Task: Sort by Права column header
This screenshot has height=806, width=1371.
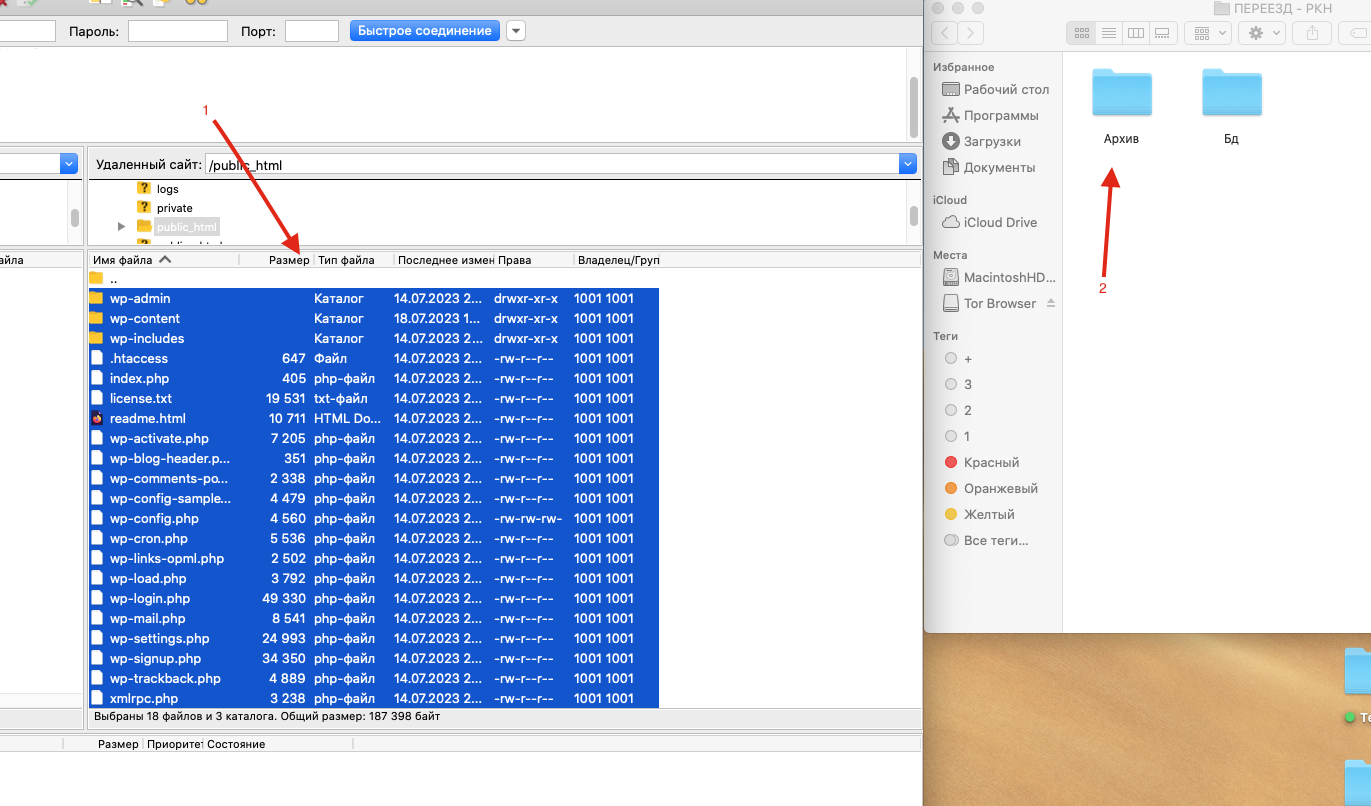Action: tap(534, 260)
